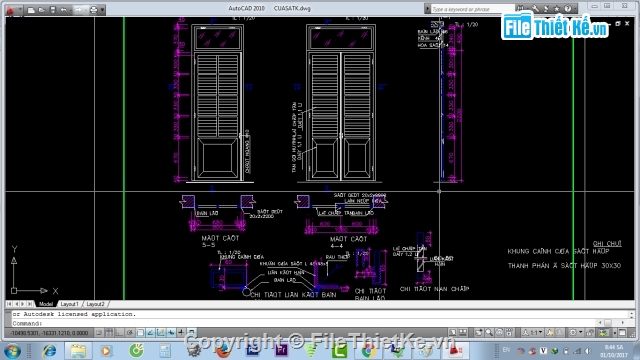The width and height of the screenshot is (640, 360).
Task: Click the Open file icon
Action: click(42, 10)
